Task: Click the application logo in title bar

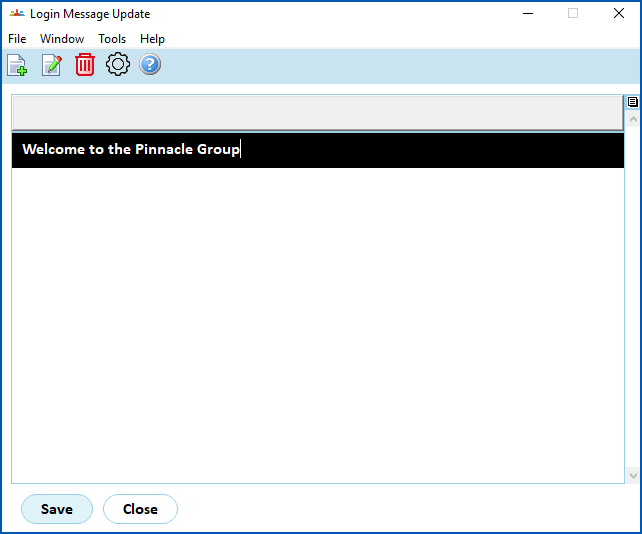Action: tap(17, 14)
